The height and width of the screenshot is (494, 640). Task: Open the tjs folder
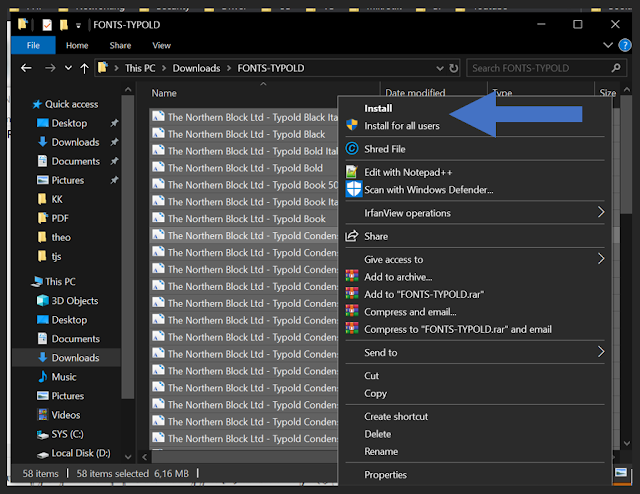point(56,256)
